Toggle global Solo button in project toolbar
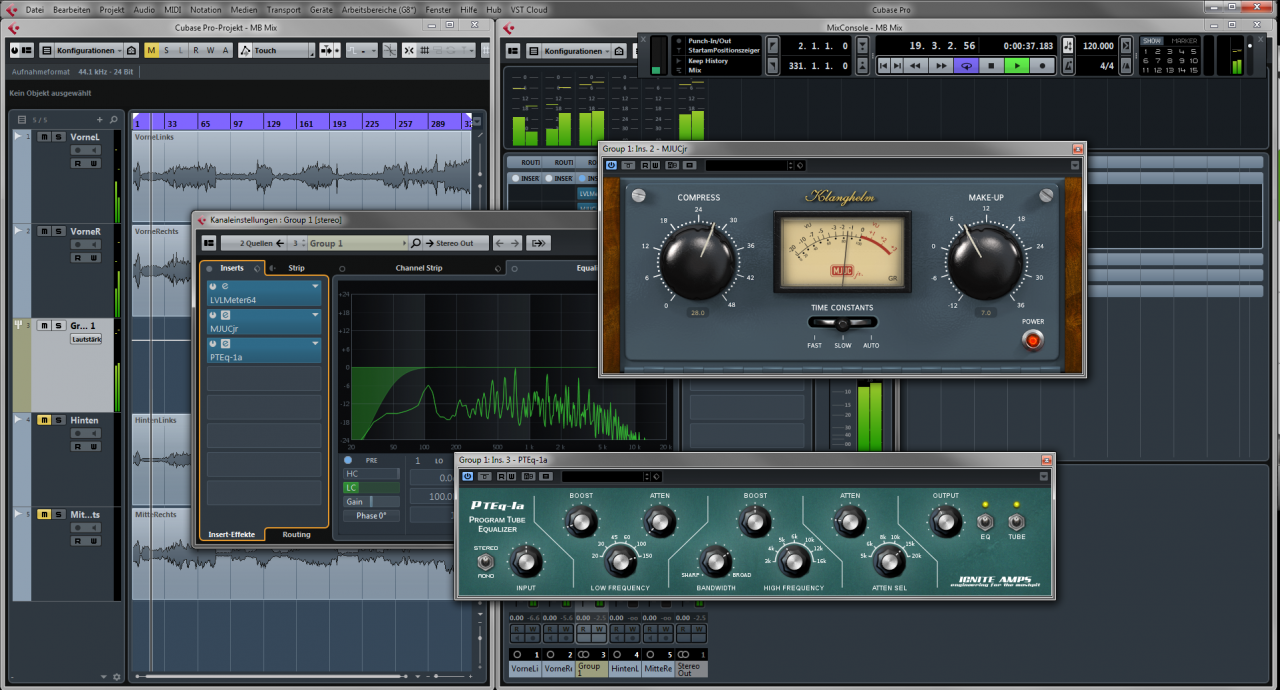This screenshot has width=1280, height=690. click(x=167, y=50)
